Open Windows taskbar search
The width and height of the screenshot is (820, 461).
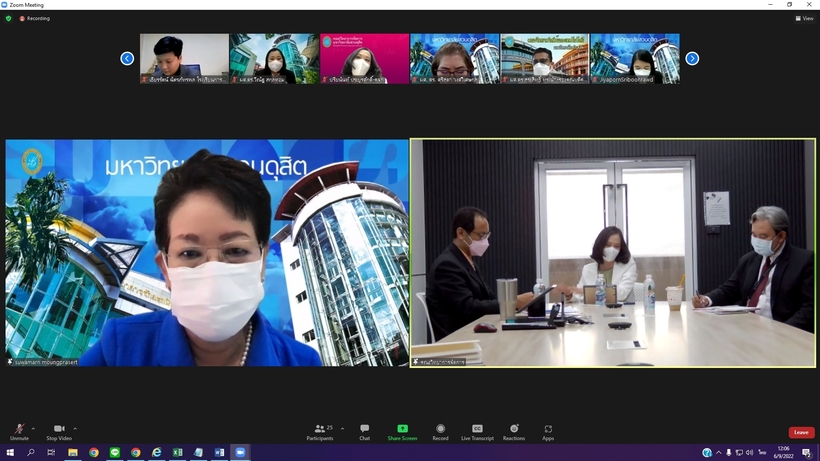click(x=31, y=453)
